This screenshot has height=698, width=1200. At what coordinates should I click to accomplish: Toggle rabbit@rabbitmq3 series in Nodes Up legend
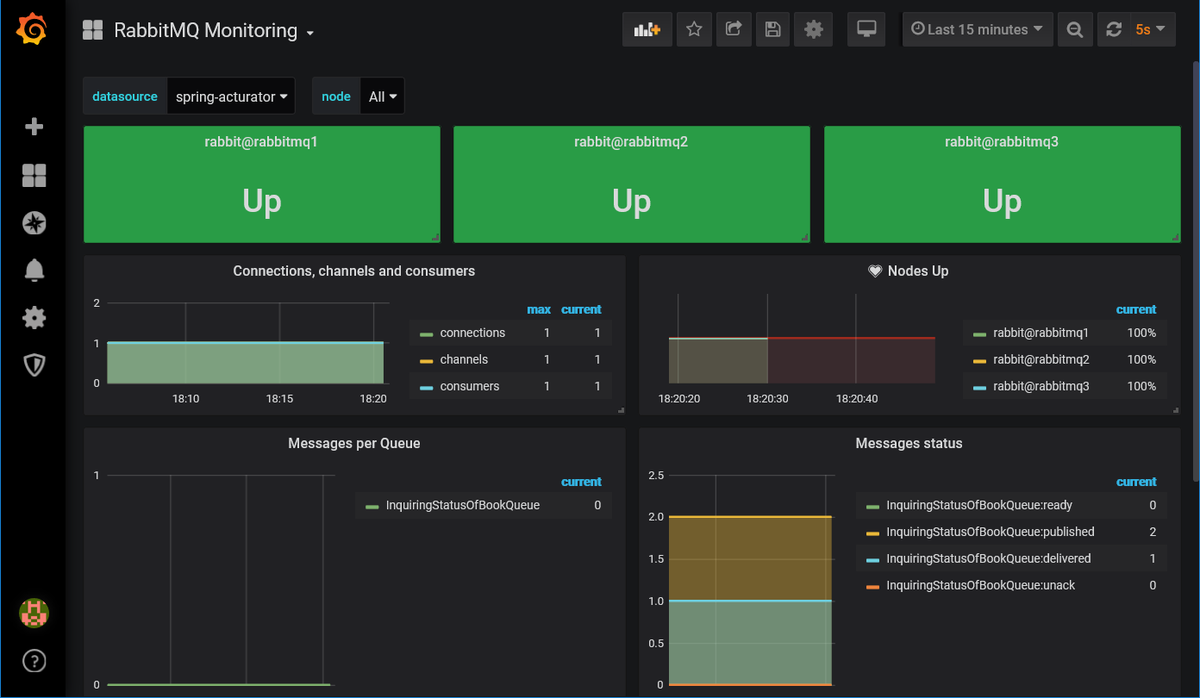point(1041,386)
